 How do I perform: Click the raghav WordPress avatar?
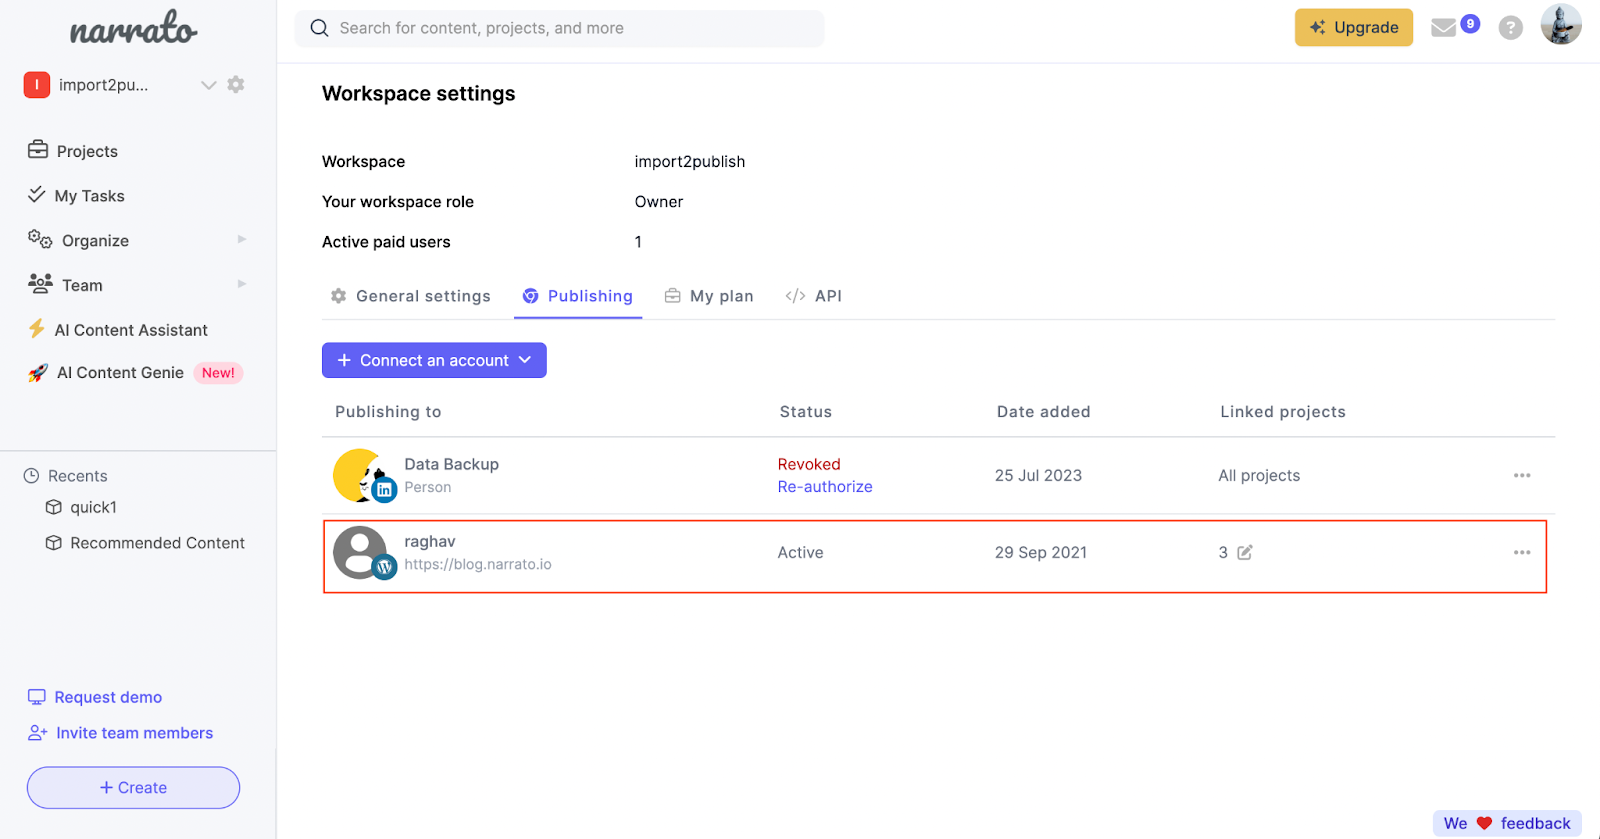pyautogui.click(x=364, y=553)
